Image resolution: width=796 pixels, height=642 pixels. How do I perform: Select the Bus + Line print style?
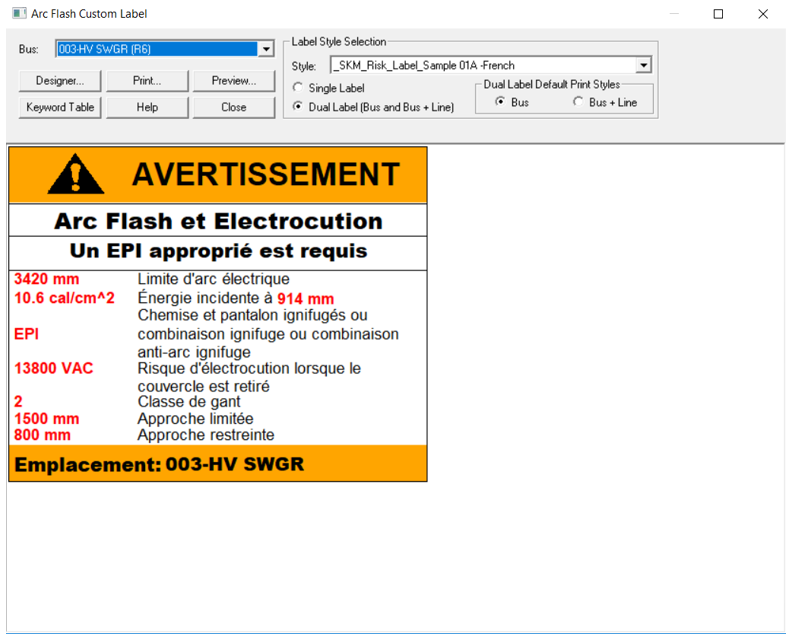pos(578,102)
